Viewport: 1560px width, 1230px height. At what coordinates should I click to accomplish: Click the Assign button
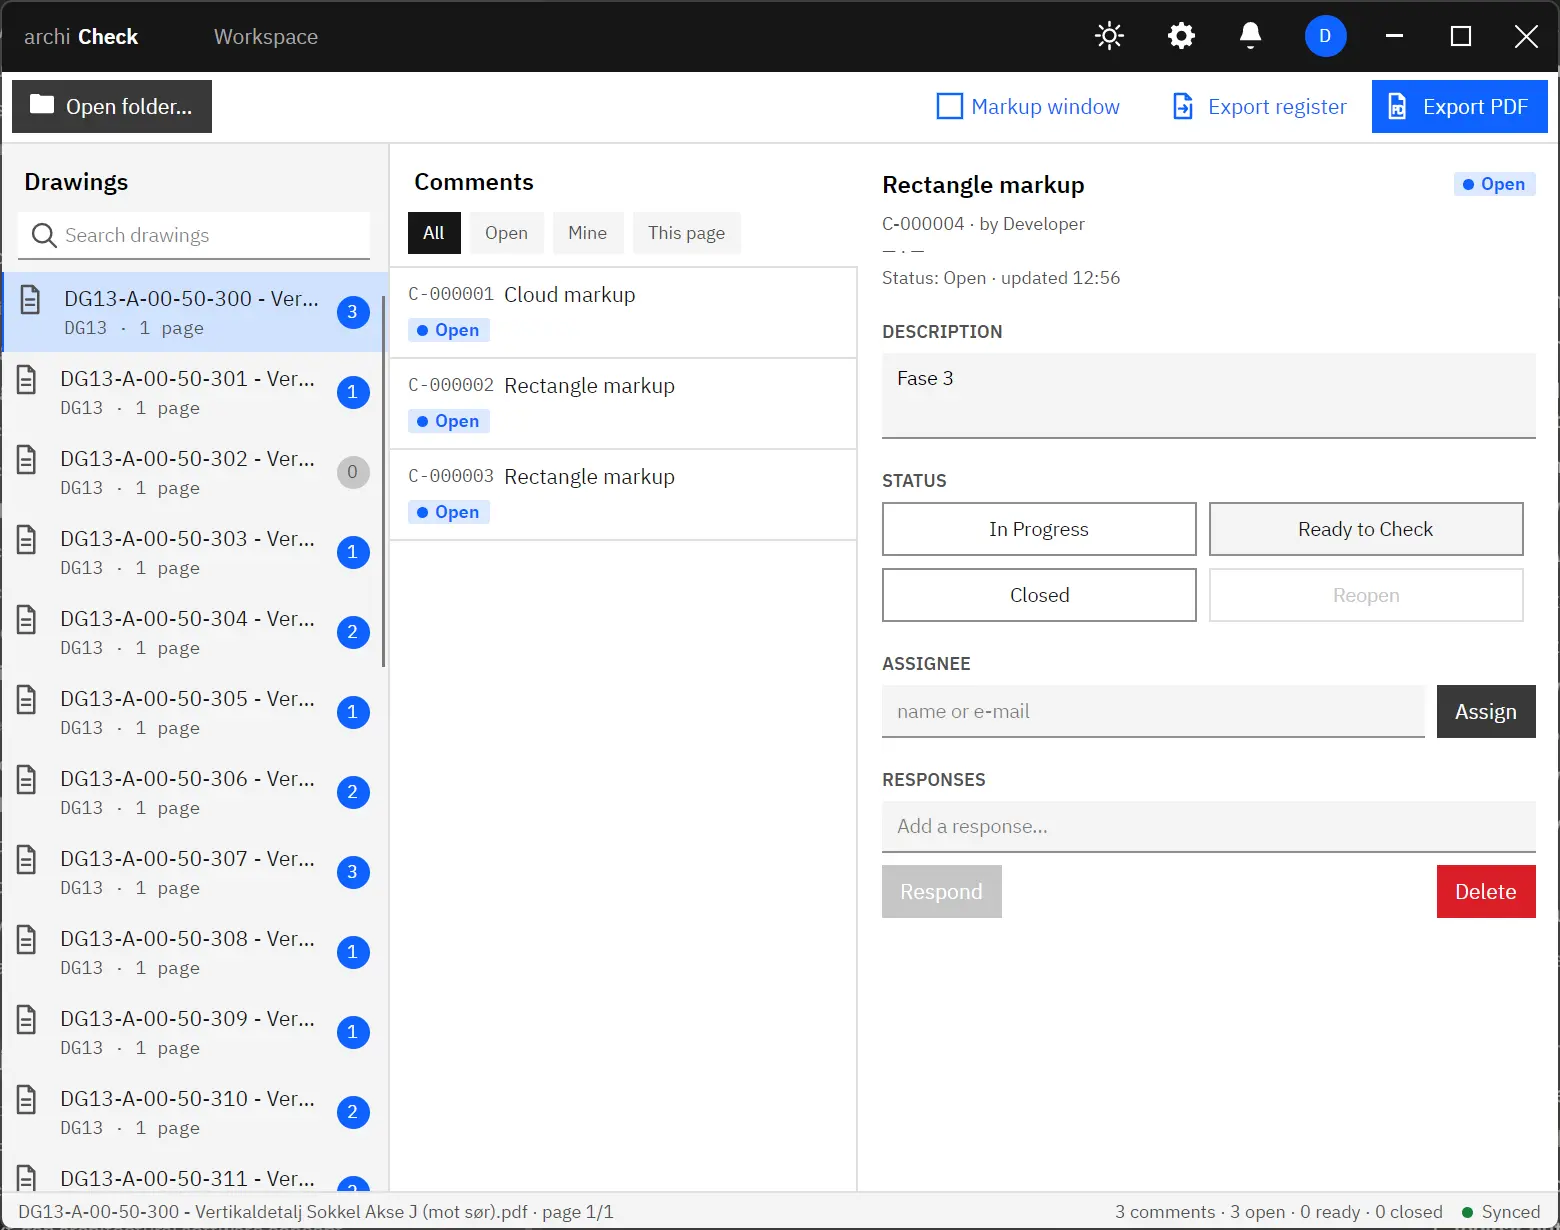(1486, 711)
